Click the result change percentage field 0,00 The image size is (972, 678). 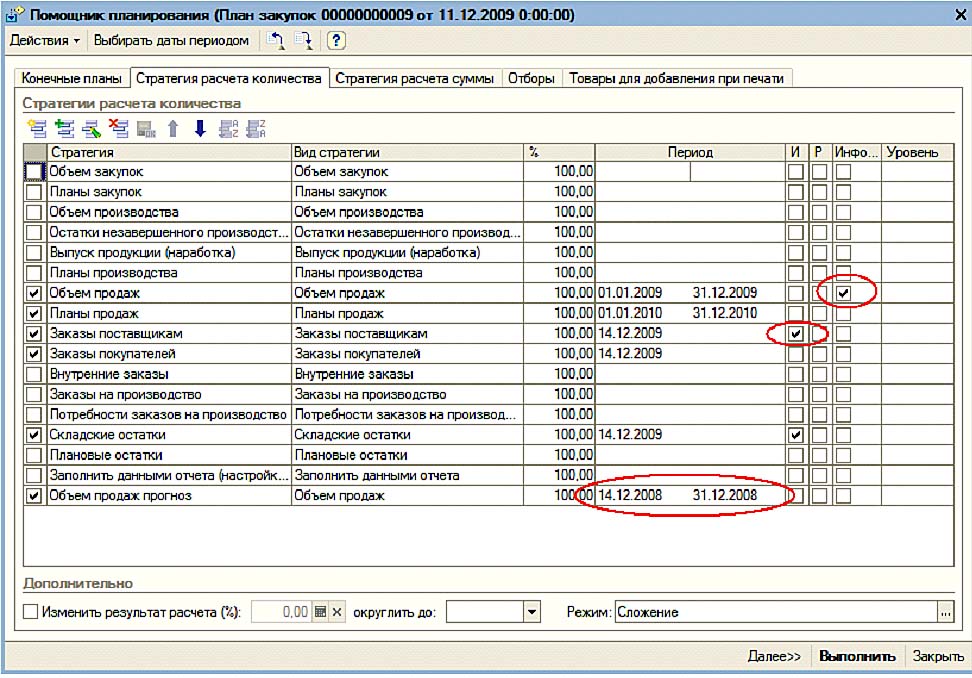tap(281, 612)
